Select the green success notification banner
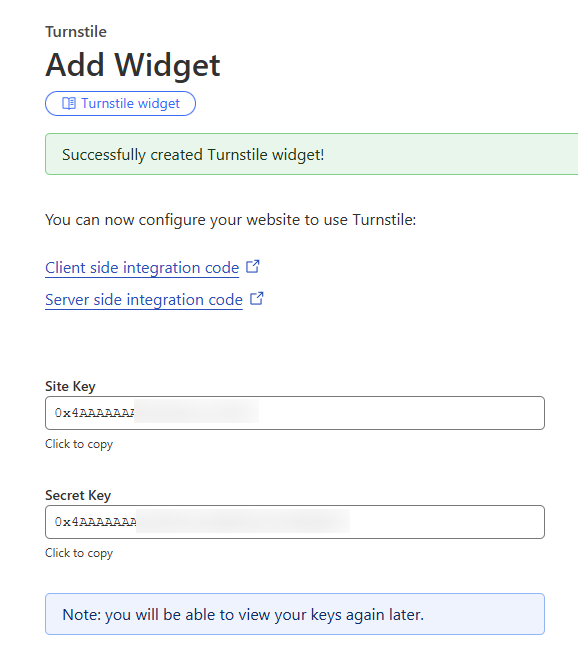This screenshot has width=578, height=660. pos(312,154)
